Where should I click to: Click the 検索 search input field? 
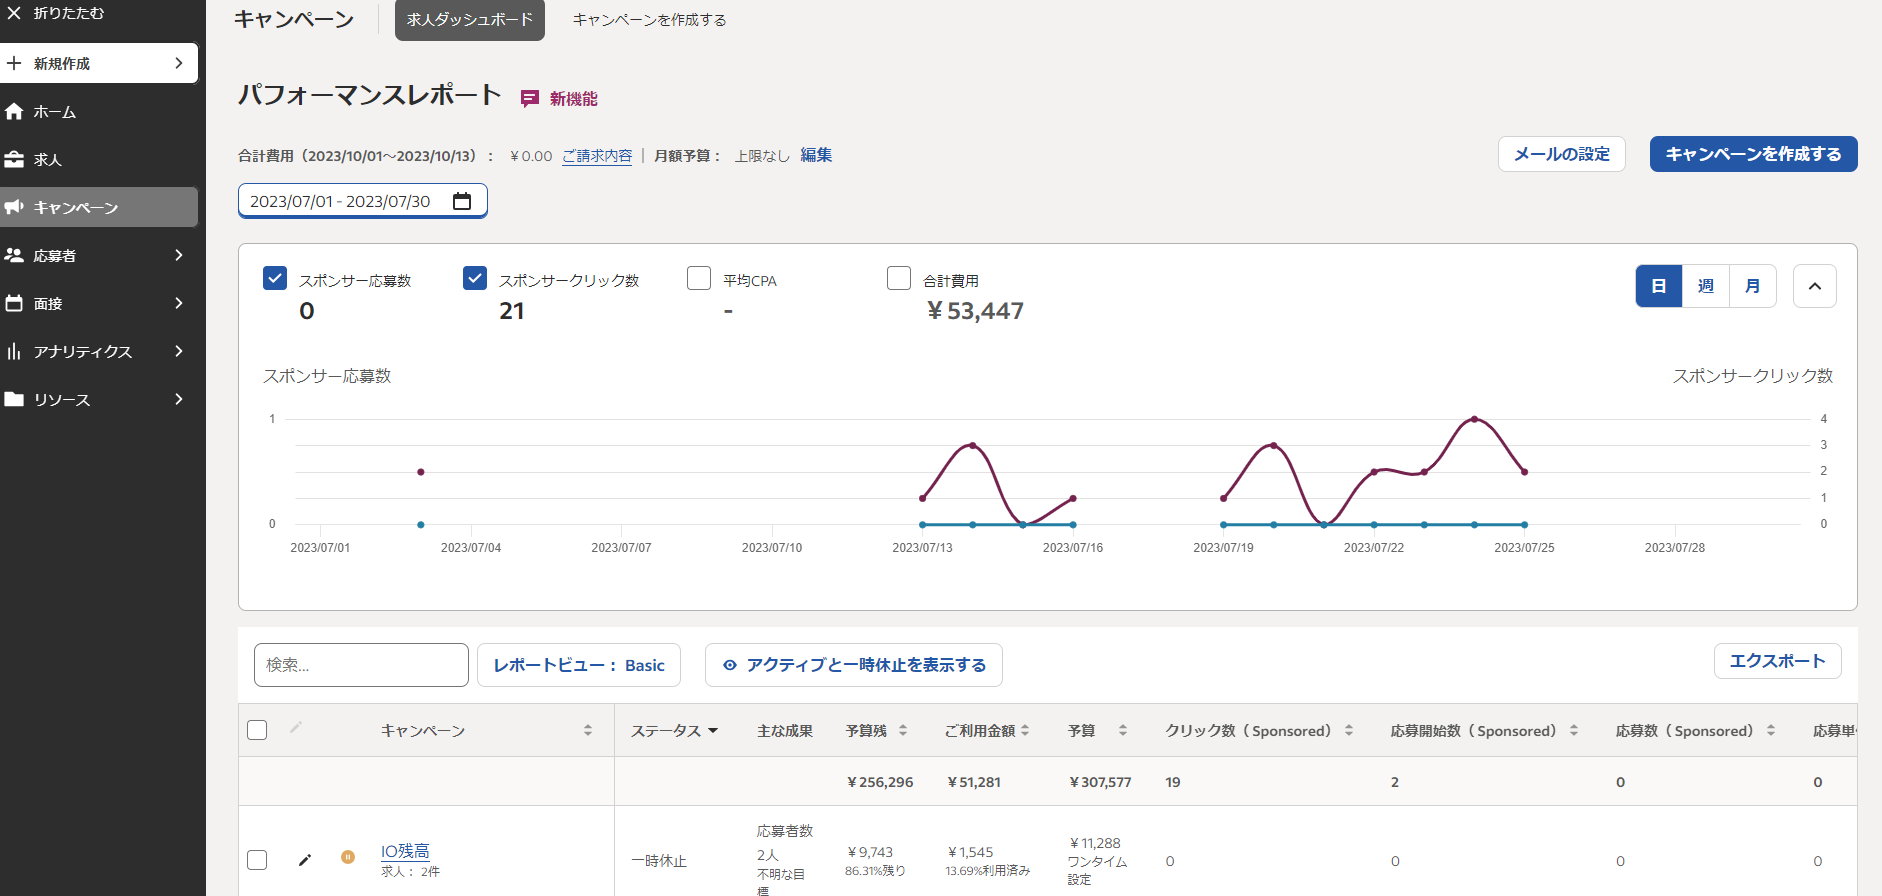(x=361, y=665)
